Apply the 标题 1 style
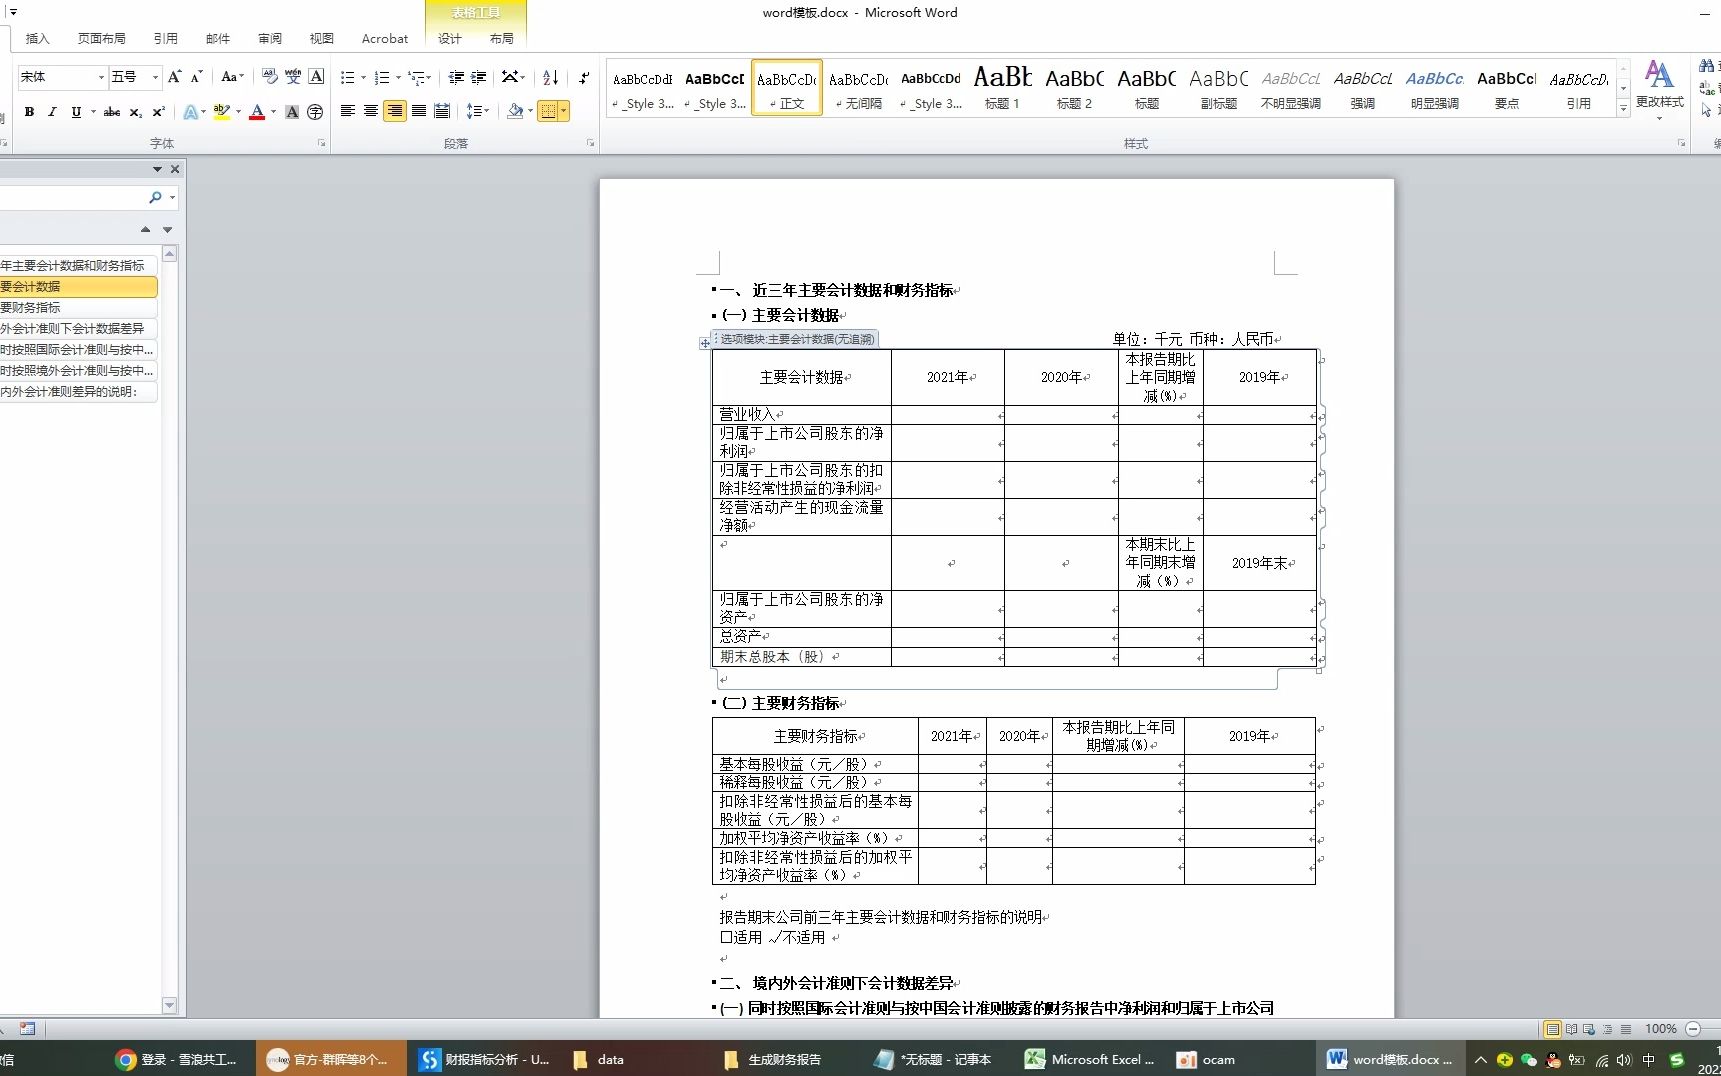Viewport: 1721px width, 1076px height. pos(1002,87)
